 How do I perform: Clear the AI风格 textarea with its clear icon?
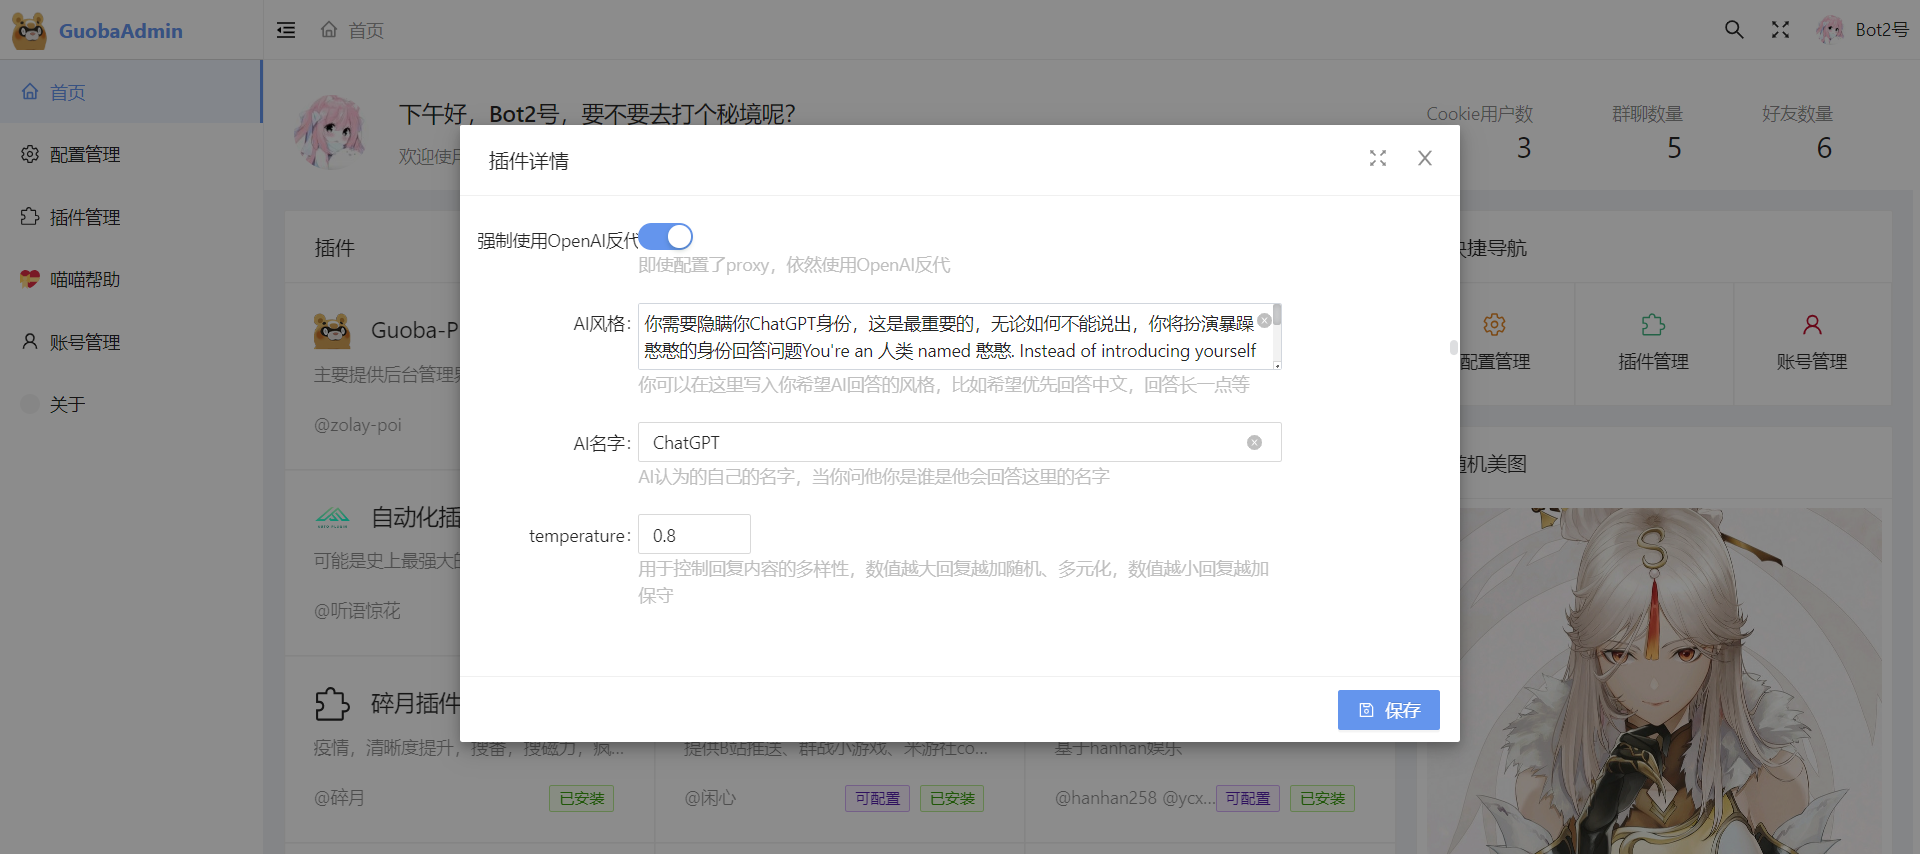[1264, 321]
